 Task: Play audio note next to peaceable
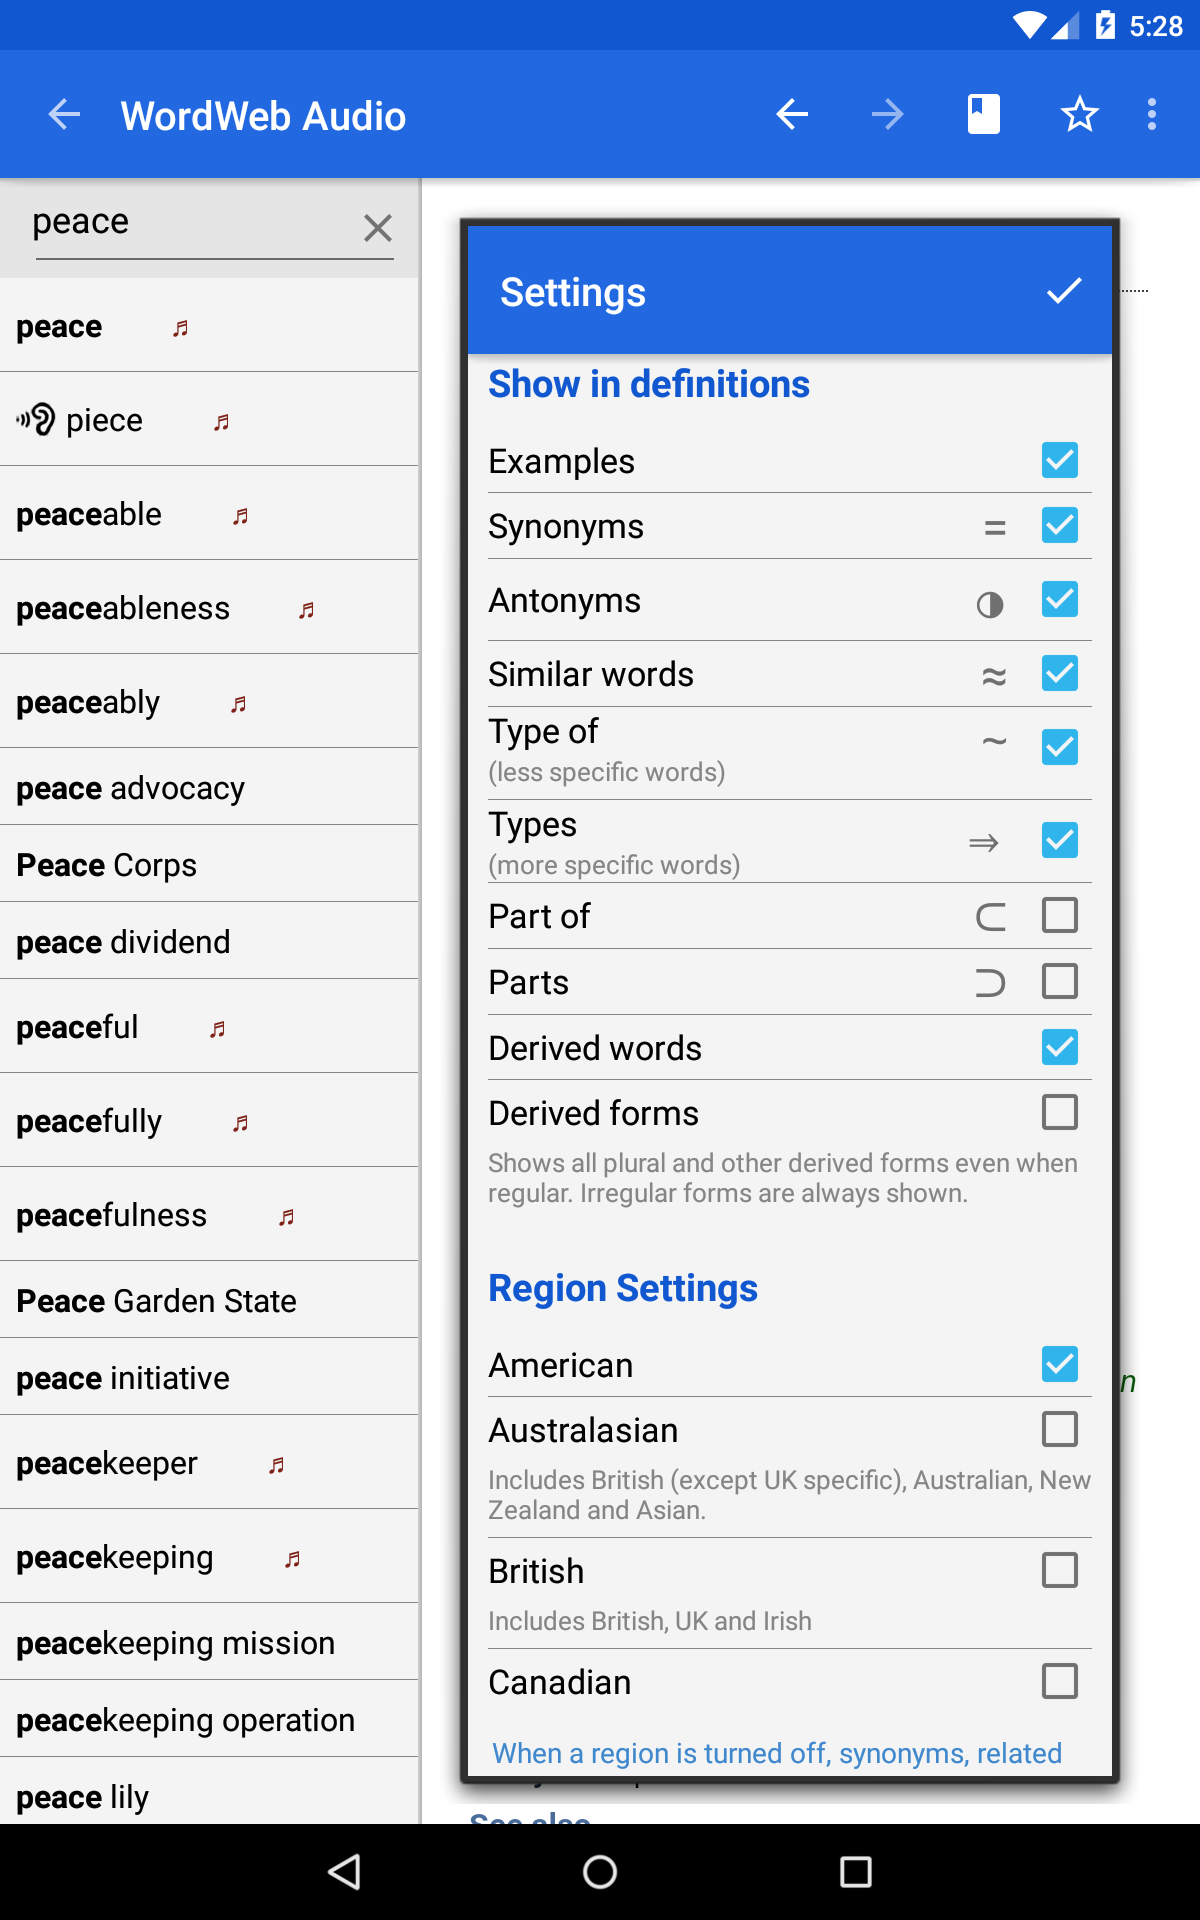click(241, 516)
